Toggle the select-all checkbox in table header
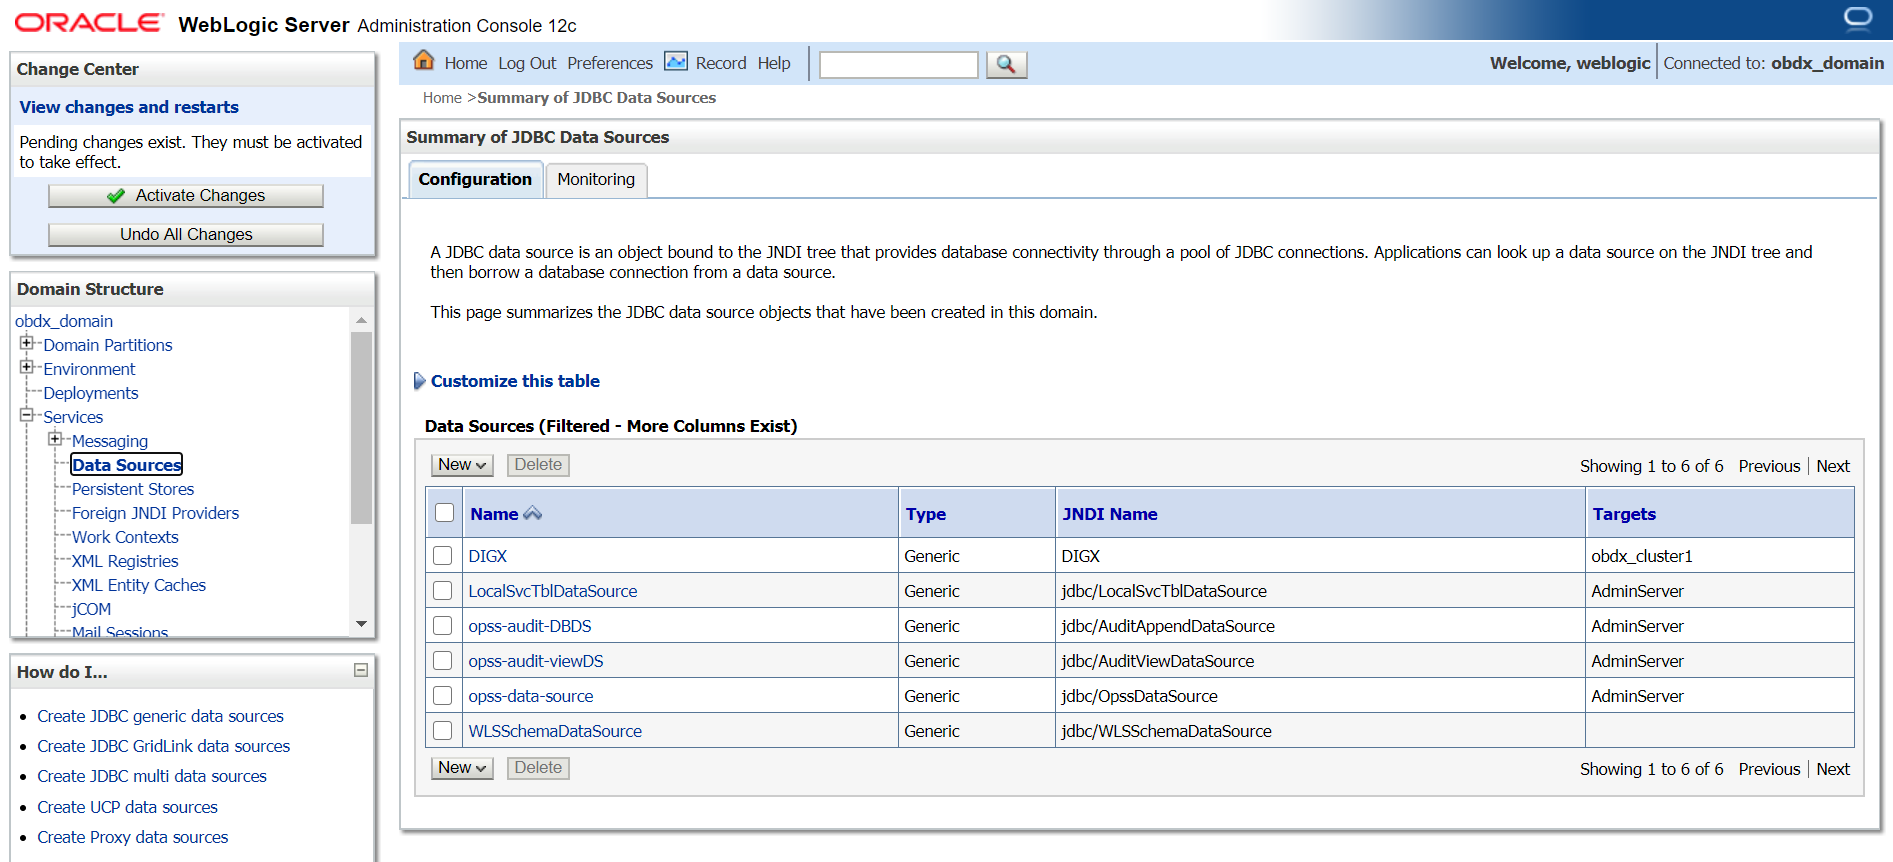Image resolution: width=1893 pixels, height=862 pixels. click(445, 513)
